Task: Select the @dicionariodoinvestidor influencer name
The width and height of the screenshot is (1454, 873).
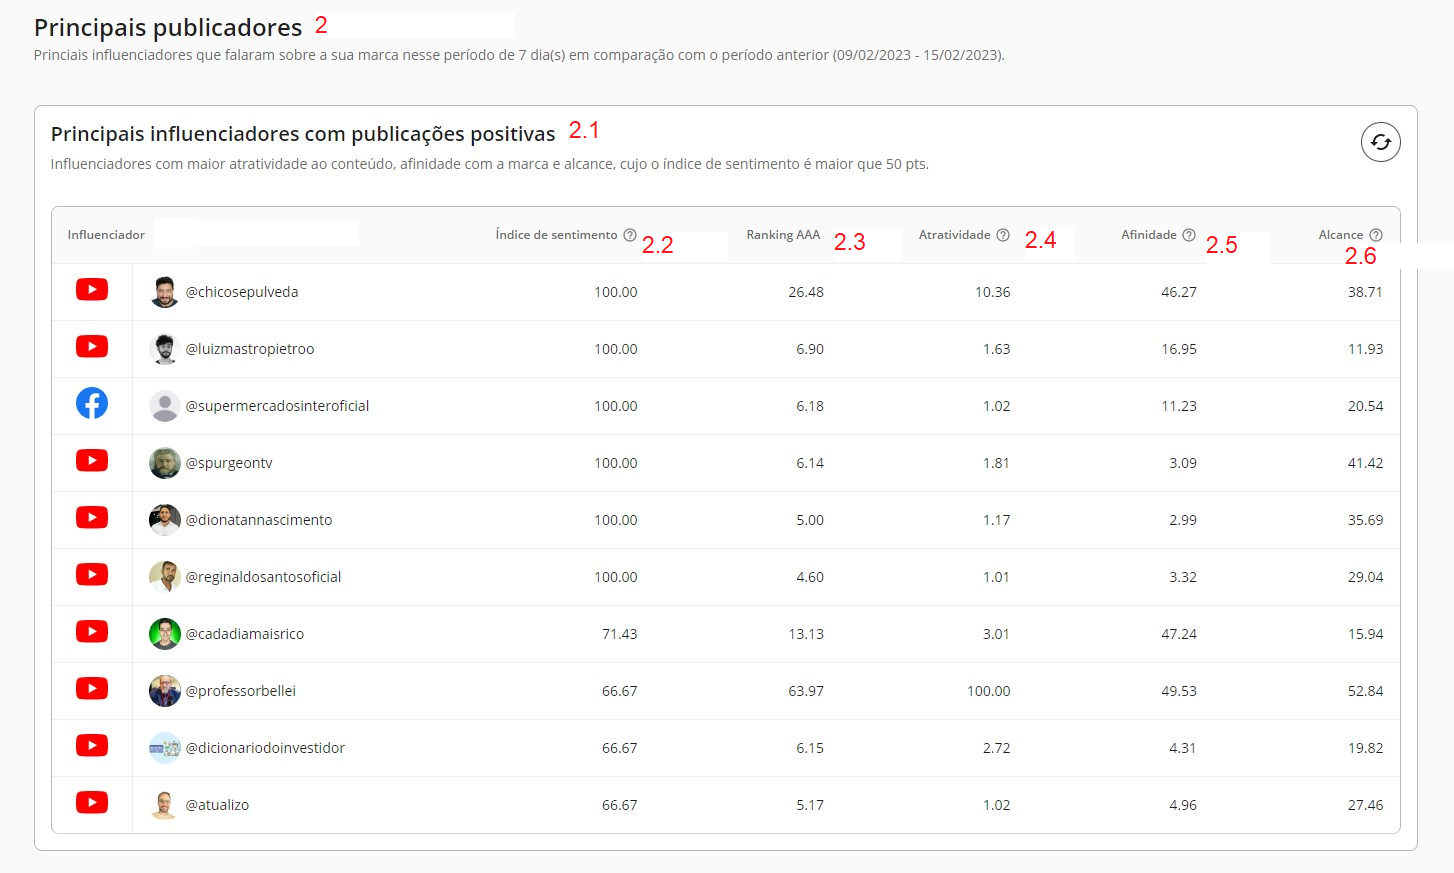Action: coord(265,748)
